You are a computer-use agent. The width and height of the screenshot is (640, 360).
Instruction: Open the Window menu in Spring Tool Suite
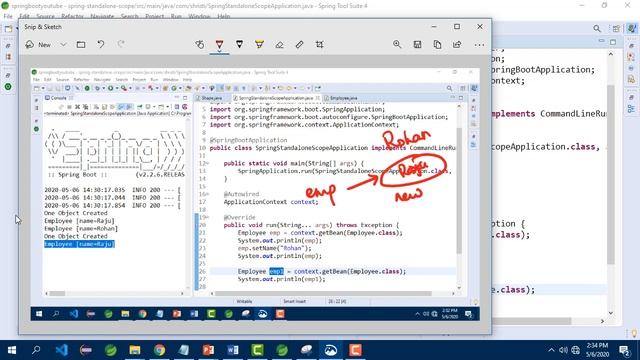(x=199, y=16)
